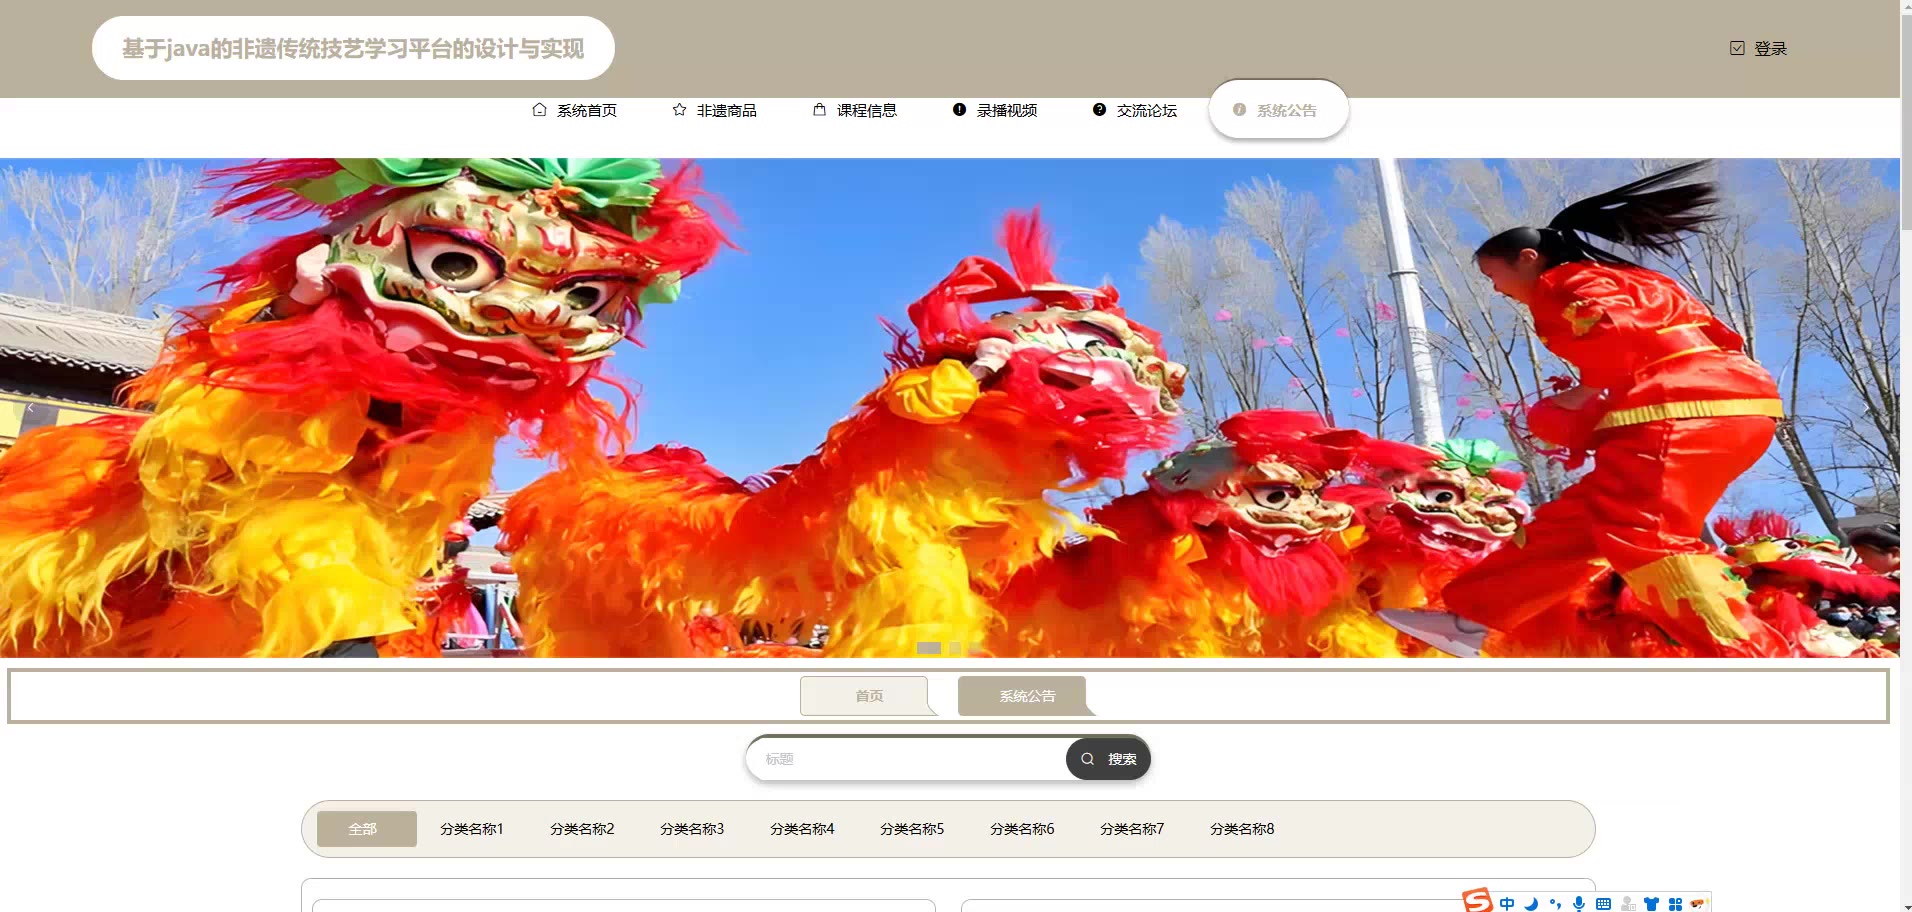Focus the 标题 search input field
Viewport: 1912px width, 912px height.
click(908, 759)
